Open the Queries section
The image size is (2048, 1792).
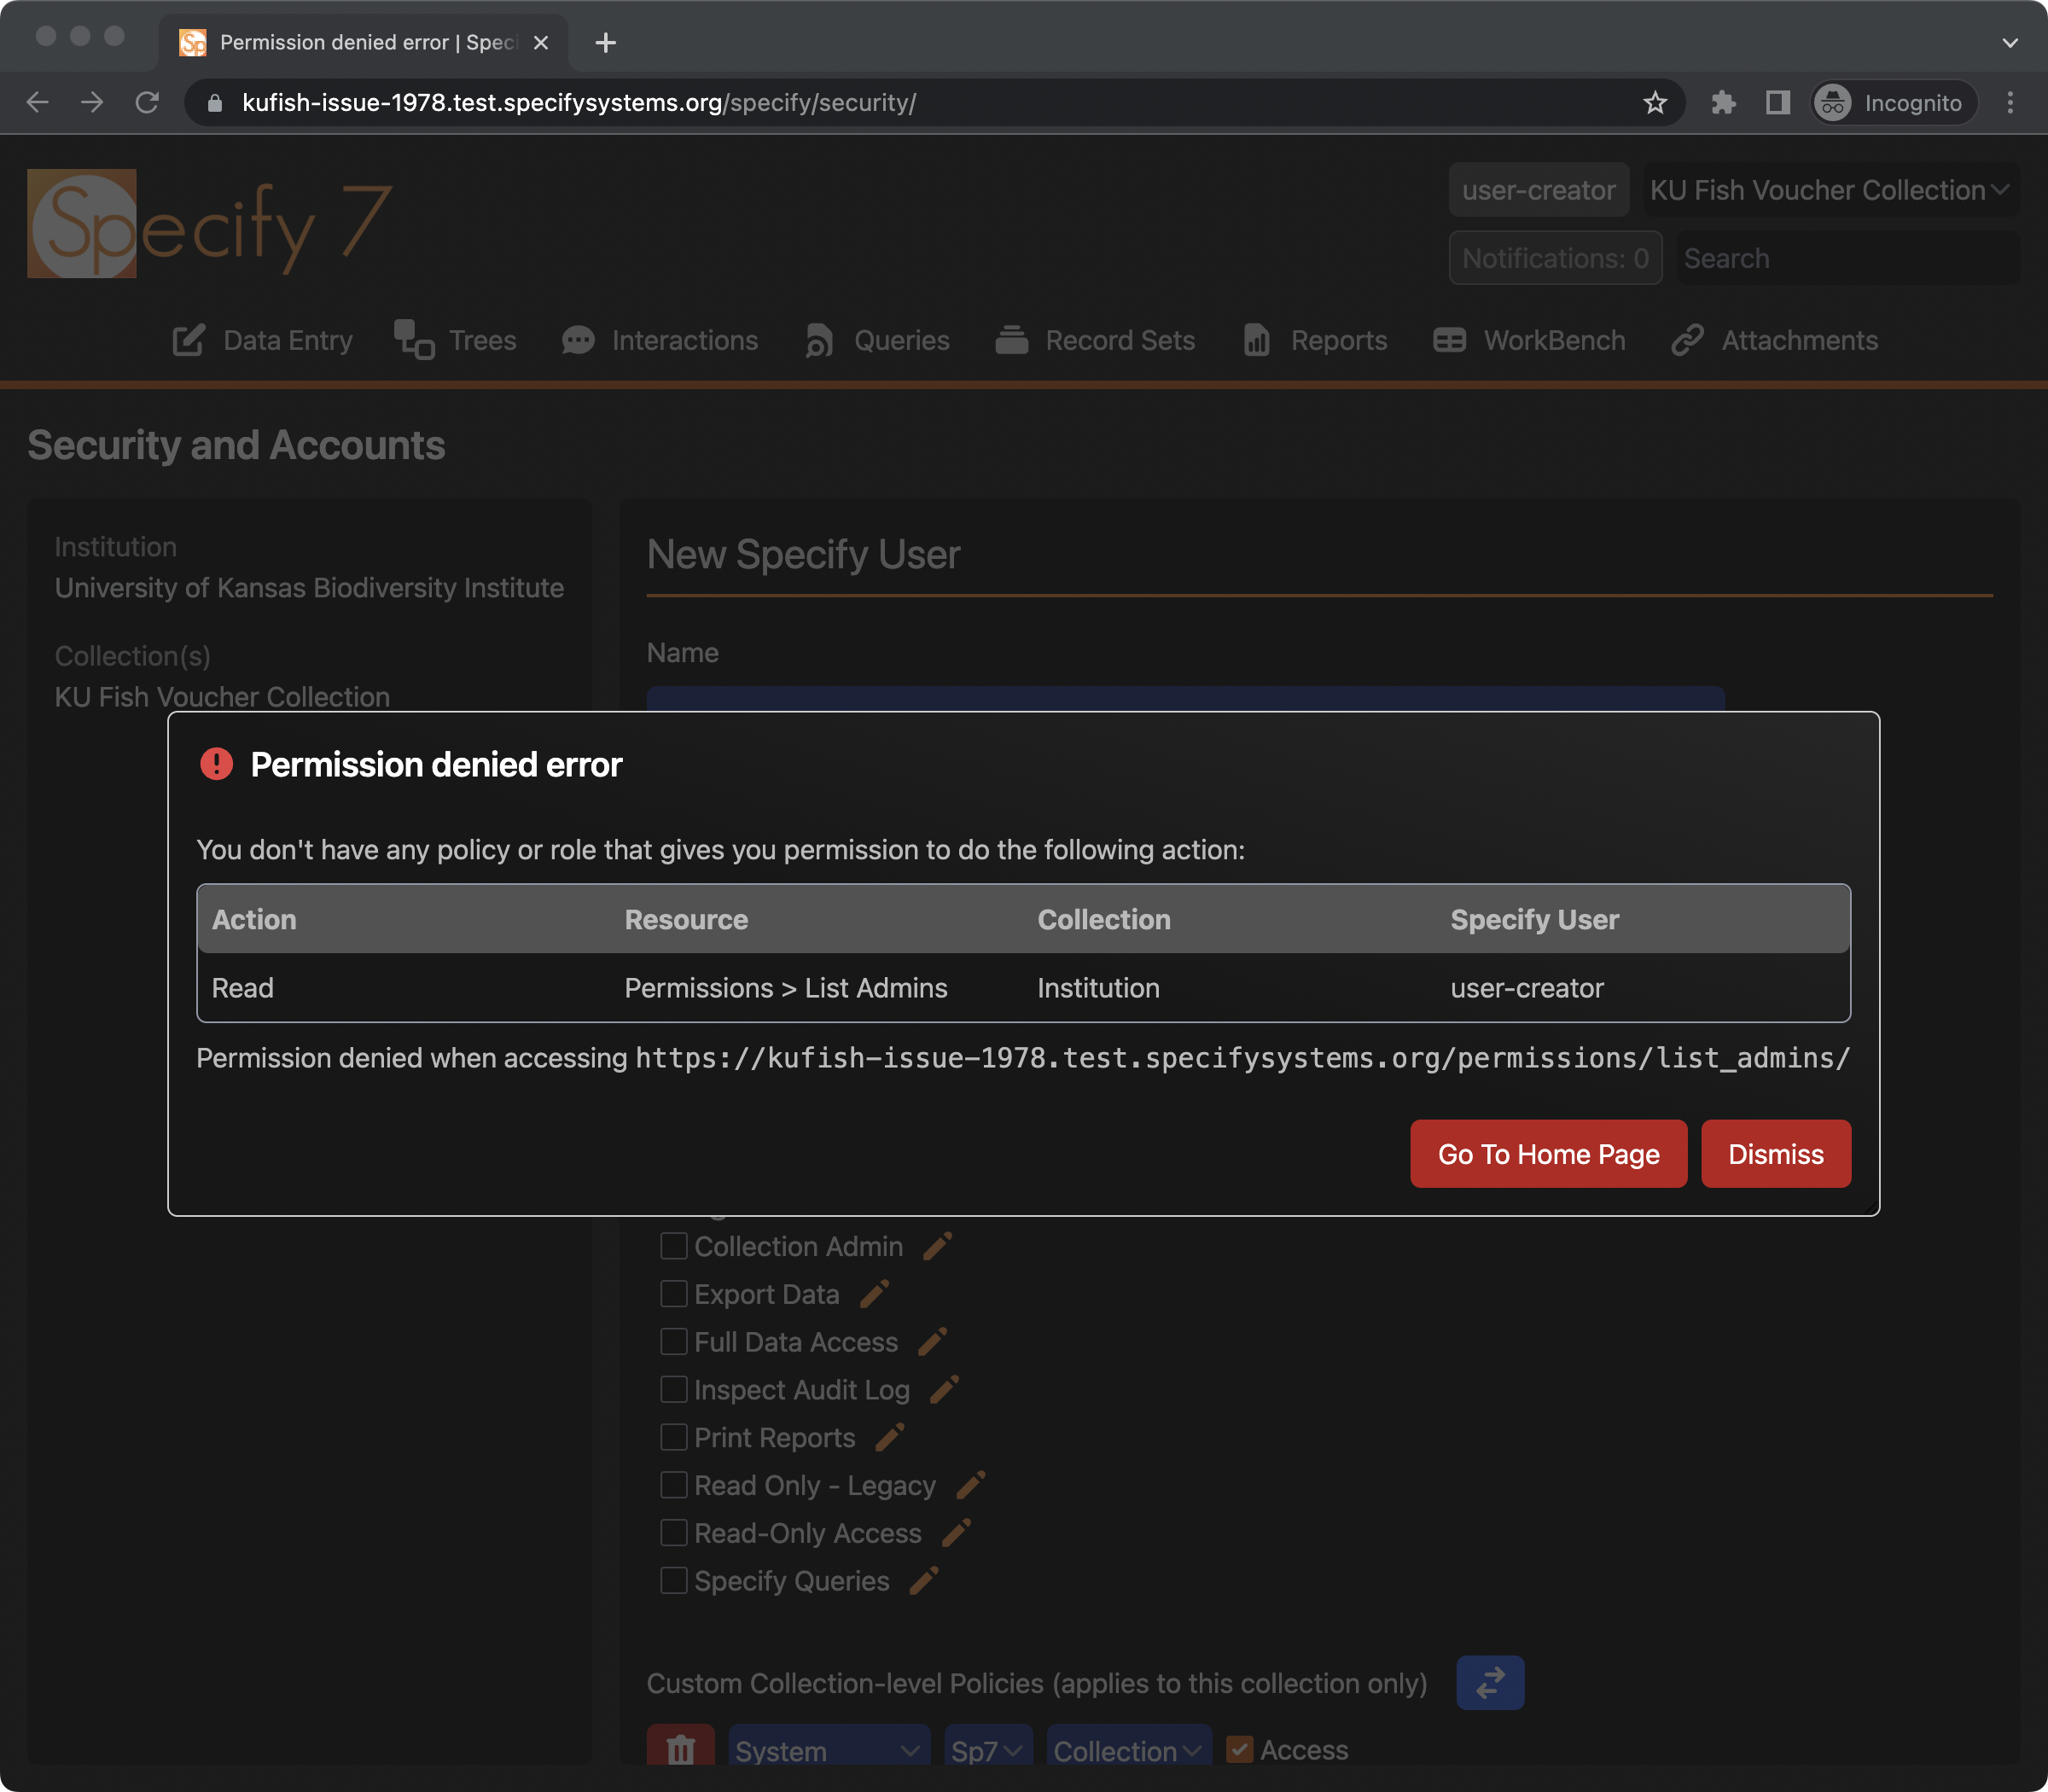[899, 340]
